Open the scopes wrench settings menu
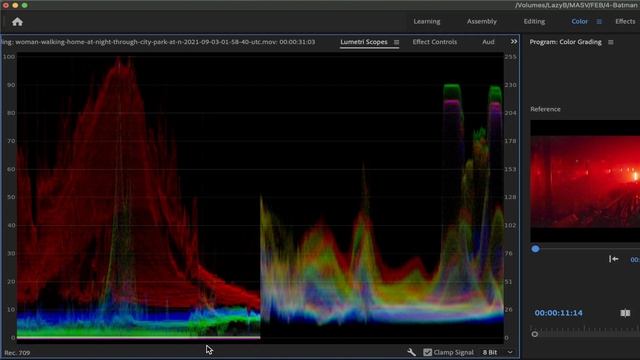The height and width of the screenshot is (360, 640). 411,352
